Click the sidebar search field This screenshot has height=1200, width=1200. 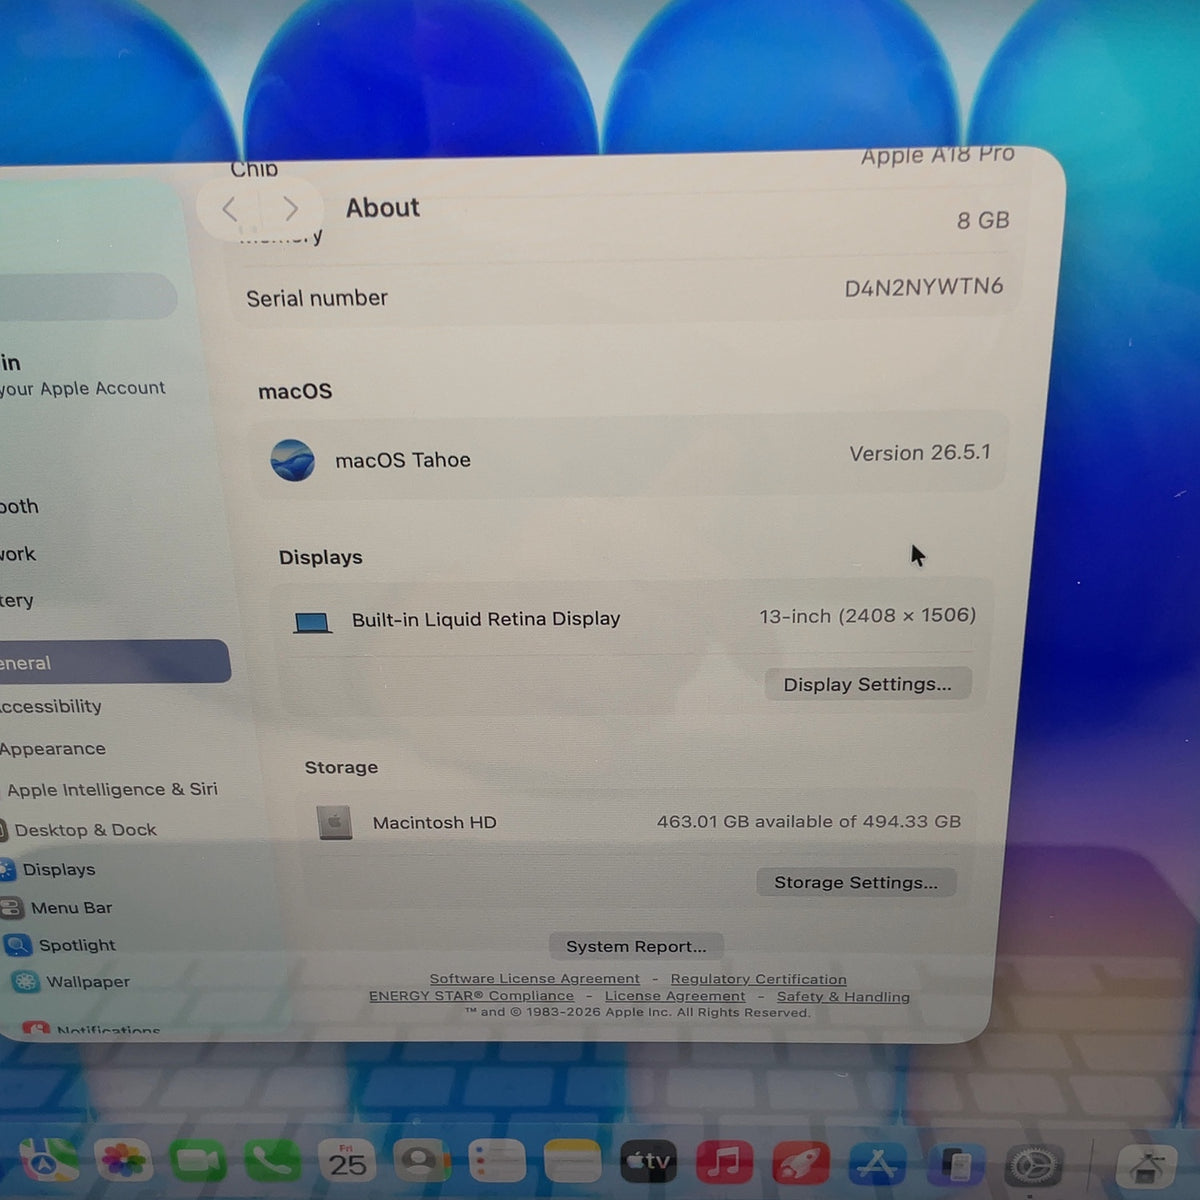pyautogui.click(x=88, y=297)
